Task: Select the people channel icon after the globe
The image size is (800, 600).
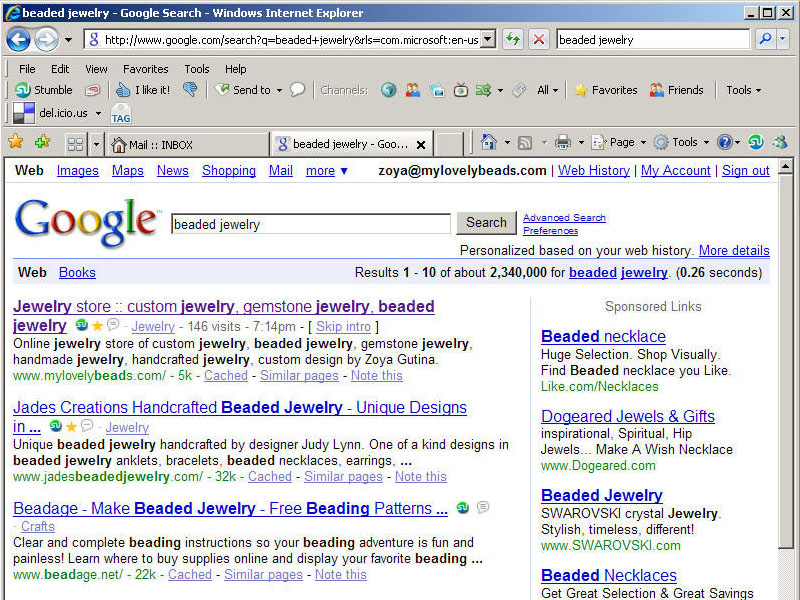Action: pos(412,90)
